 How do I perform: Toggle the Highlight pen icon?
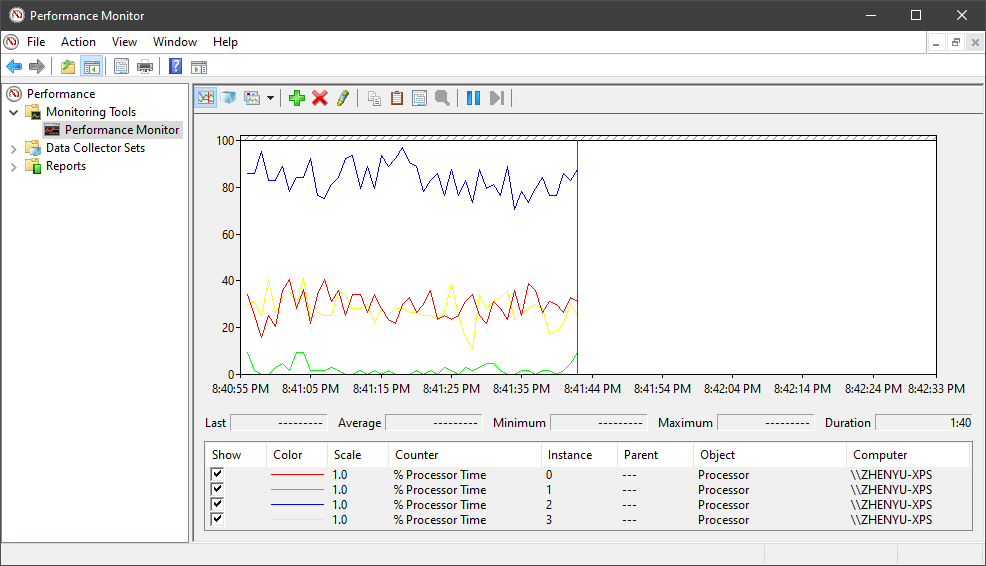(343, 98)
